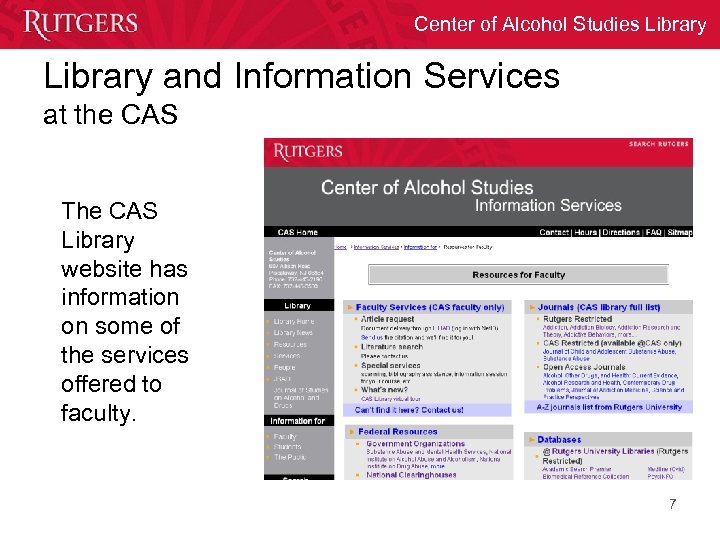Click the large Rutgers logo on slide banner
The image size is (720, 540).
tap(81, 24)
